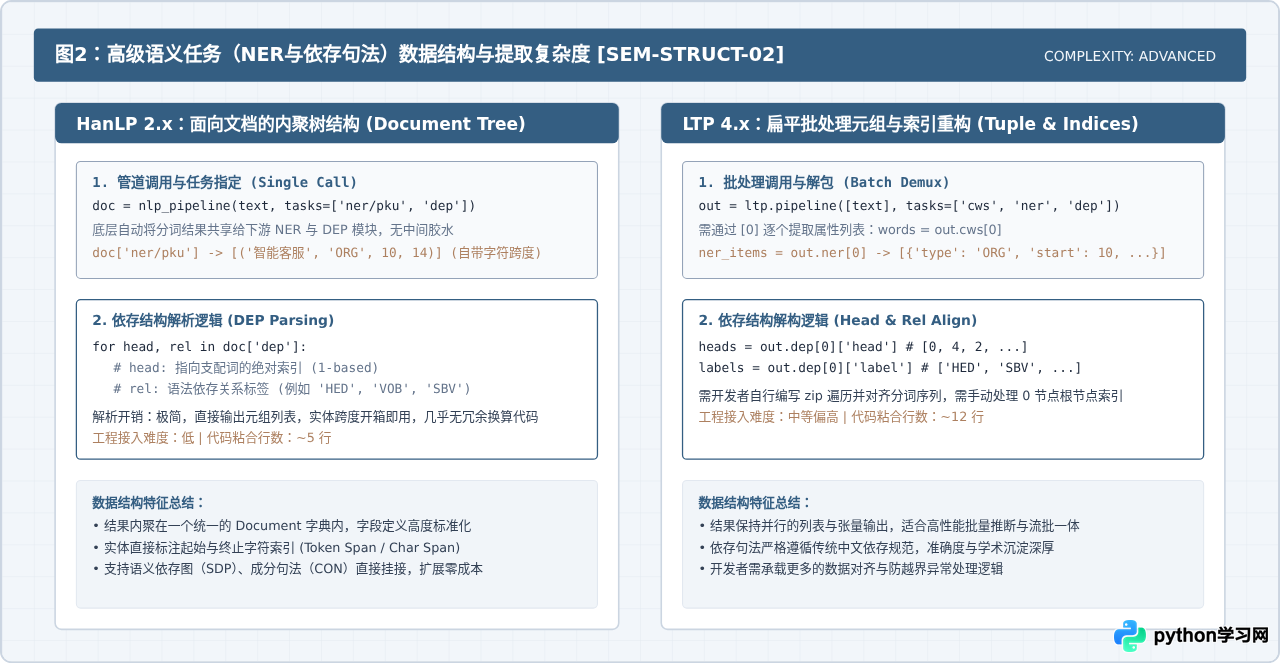Select bullet 结果保持并行的列表与张量输出
1280x664 pixels.
point(889,525)
